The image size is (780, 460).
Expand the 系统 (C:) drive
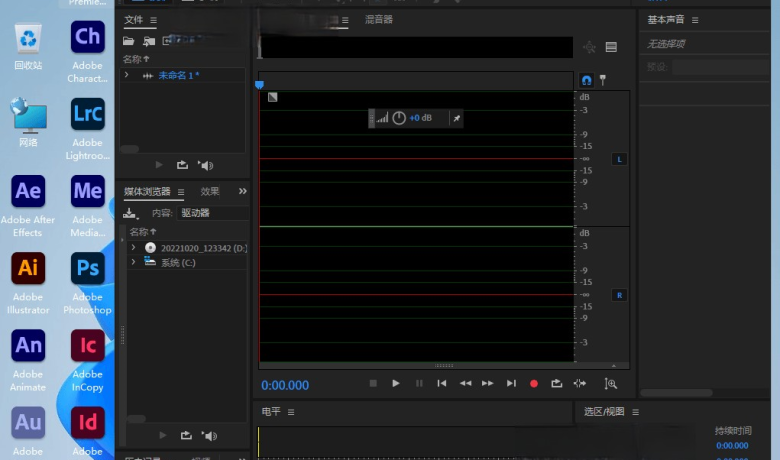tap(133, 262)
